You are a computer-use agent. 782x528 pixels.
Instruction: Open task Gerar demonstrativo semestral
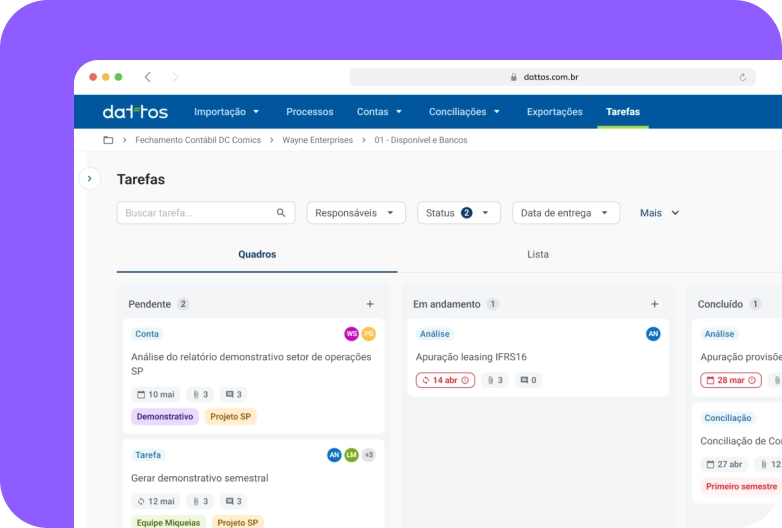pos(200,478)
